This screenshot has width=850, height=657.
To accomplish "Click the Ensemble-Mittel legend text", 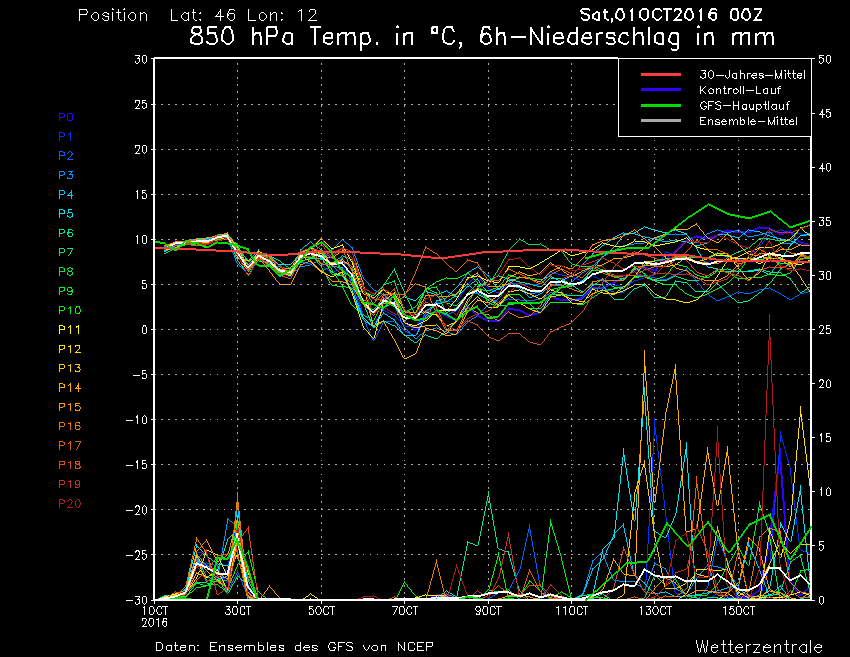I will coord(748,120).
